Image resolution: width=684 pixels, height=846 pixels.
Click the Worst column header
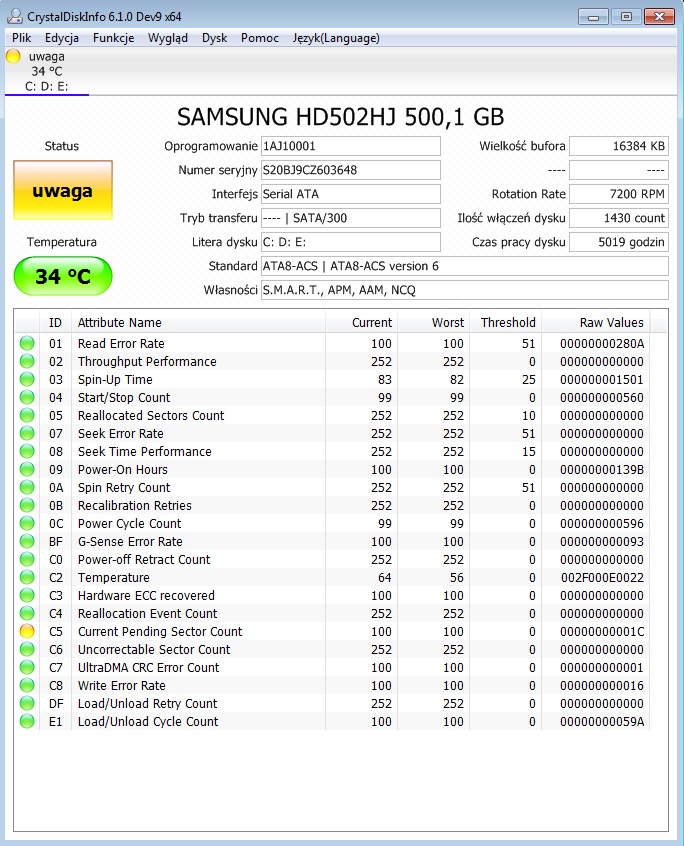point(434,323)
